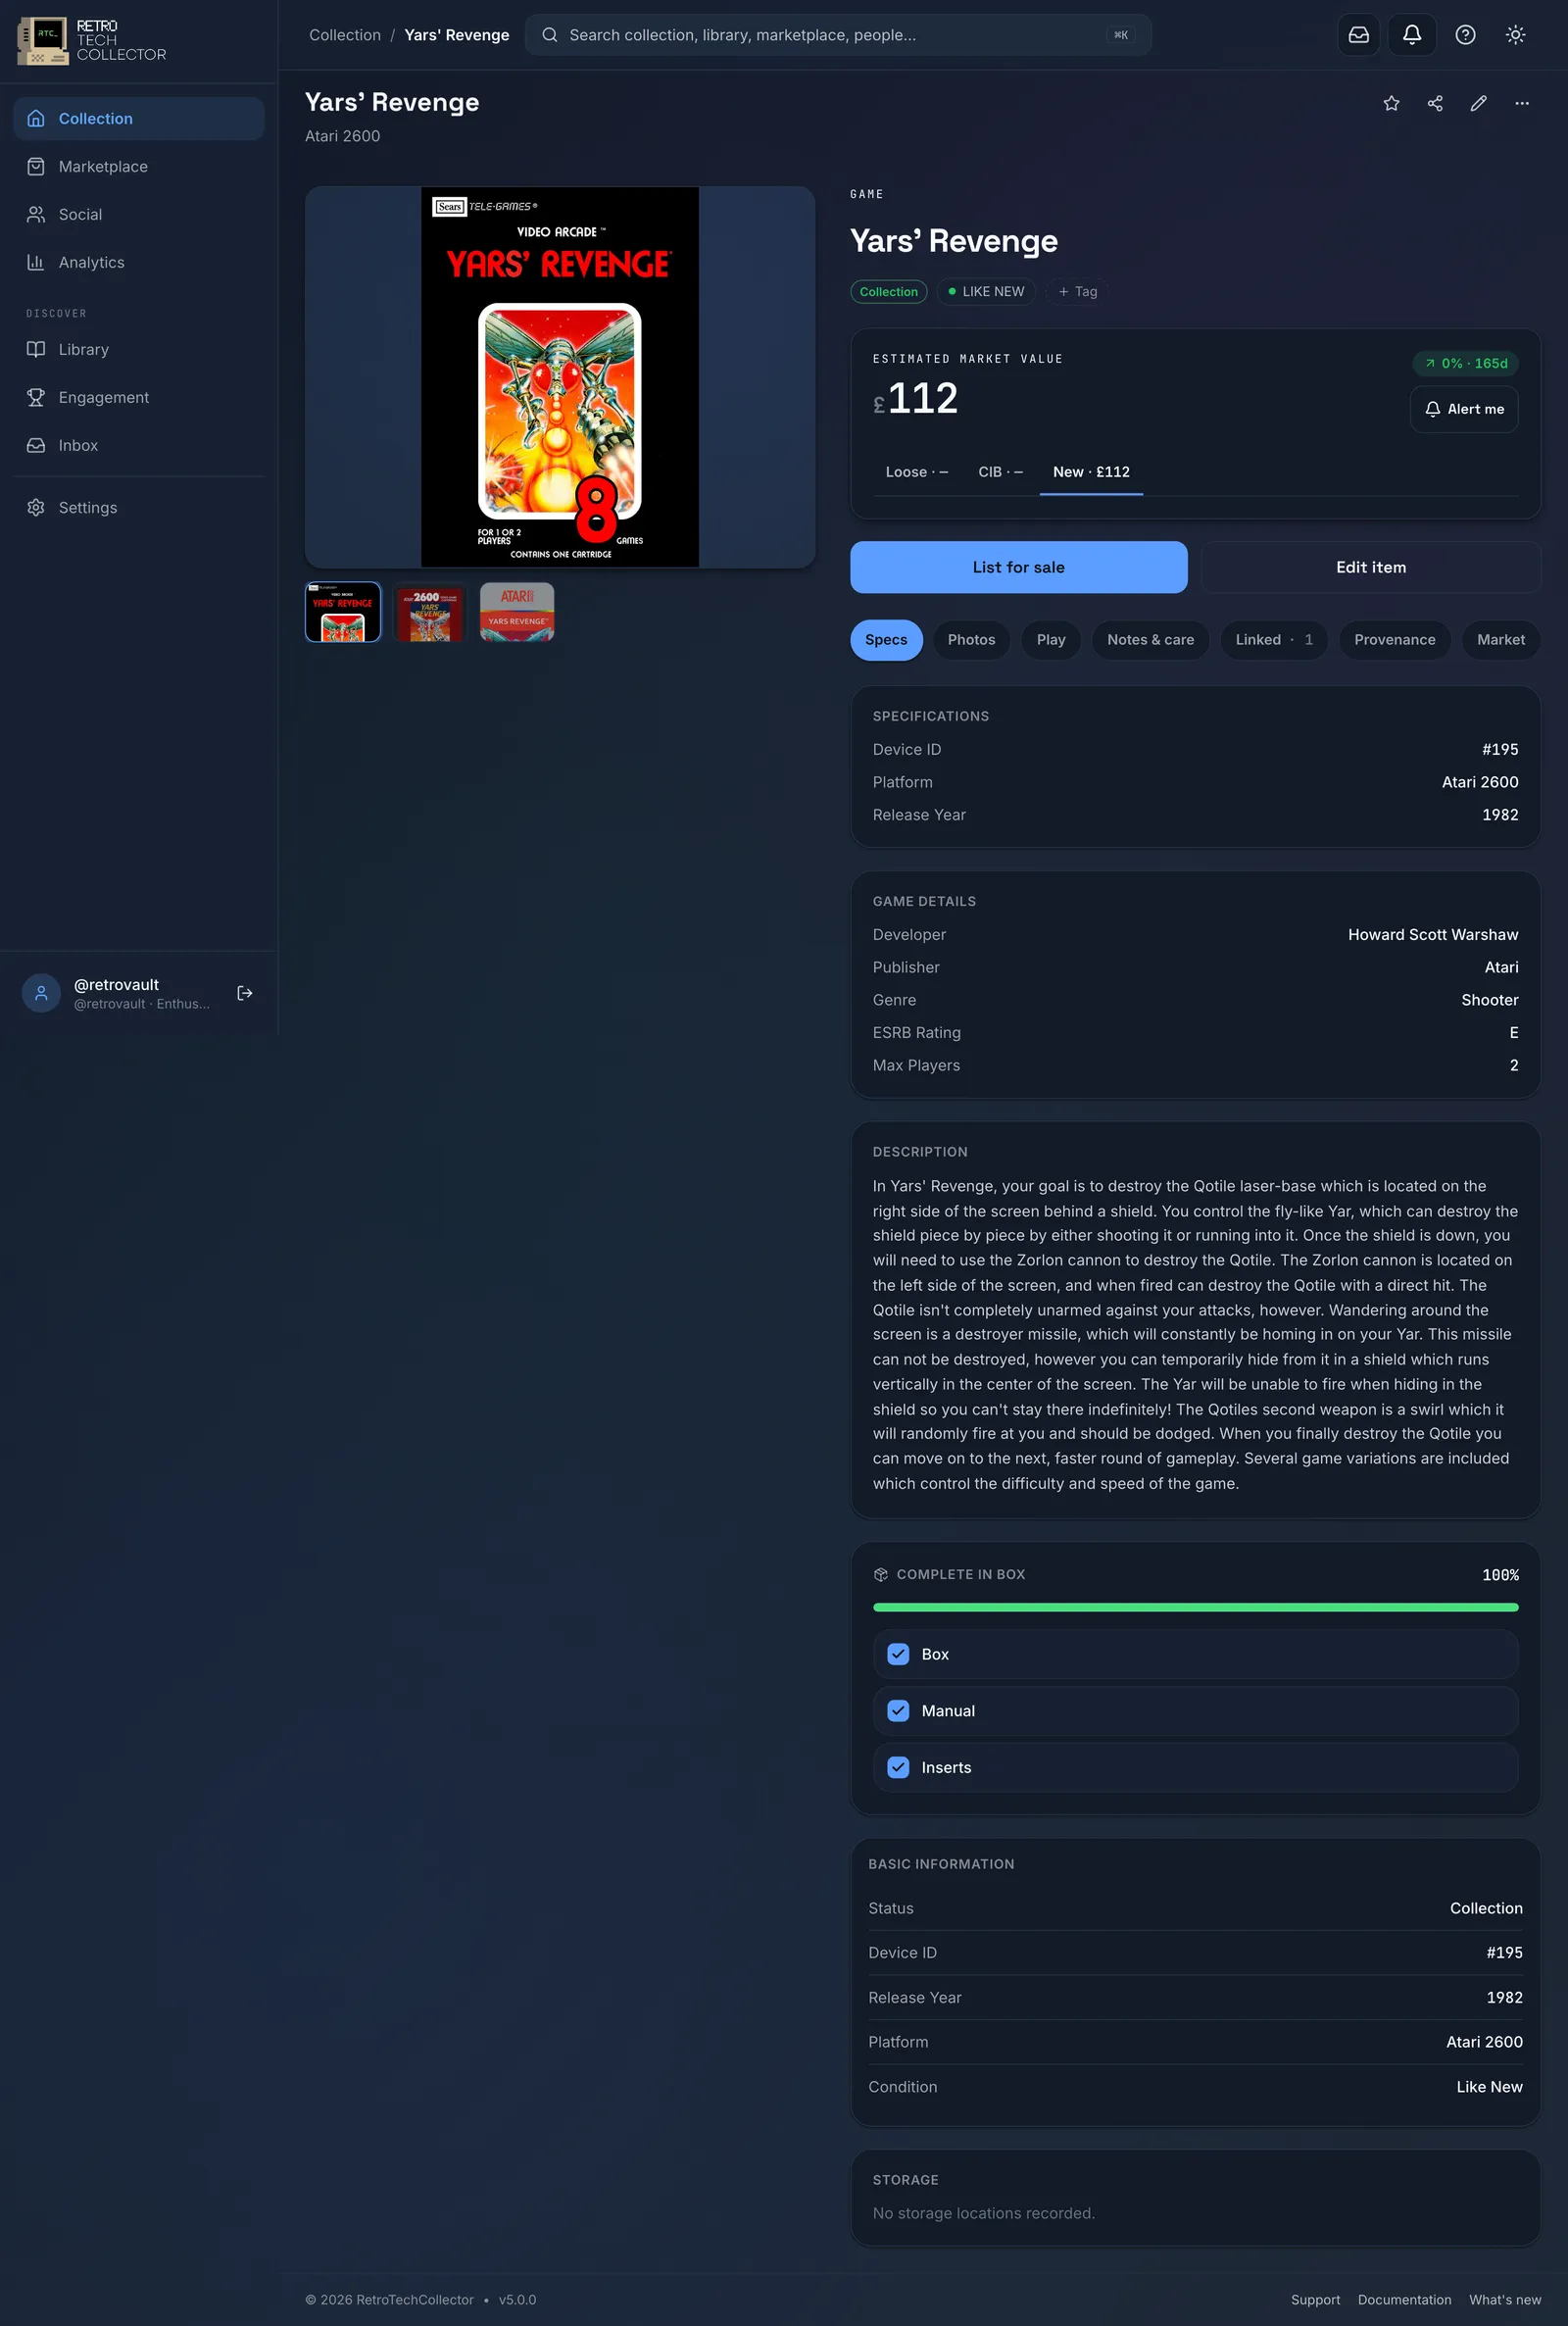Open the What's new footer link
The image size is (1568, 2326).
coord(1504,2300)
